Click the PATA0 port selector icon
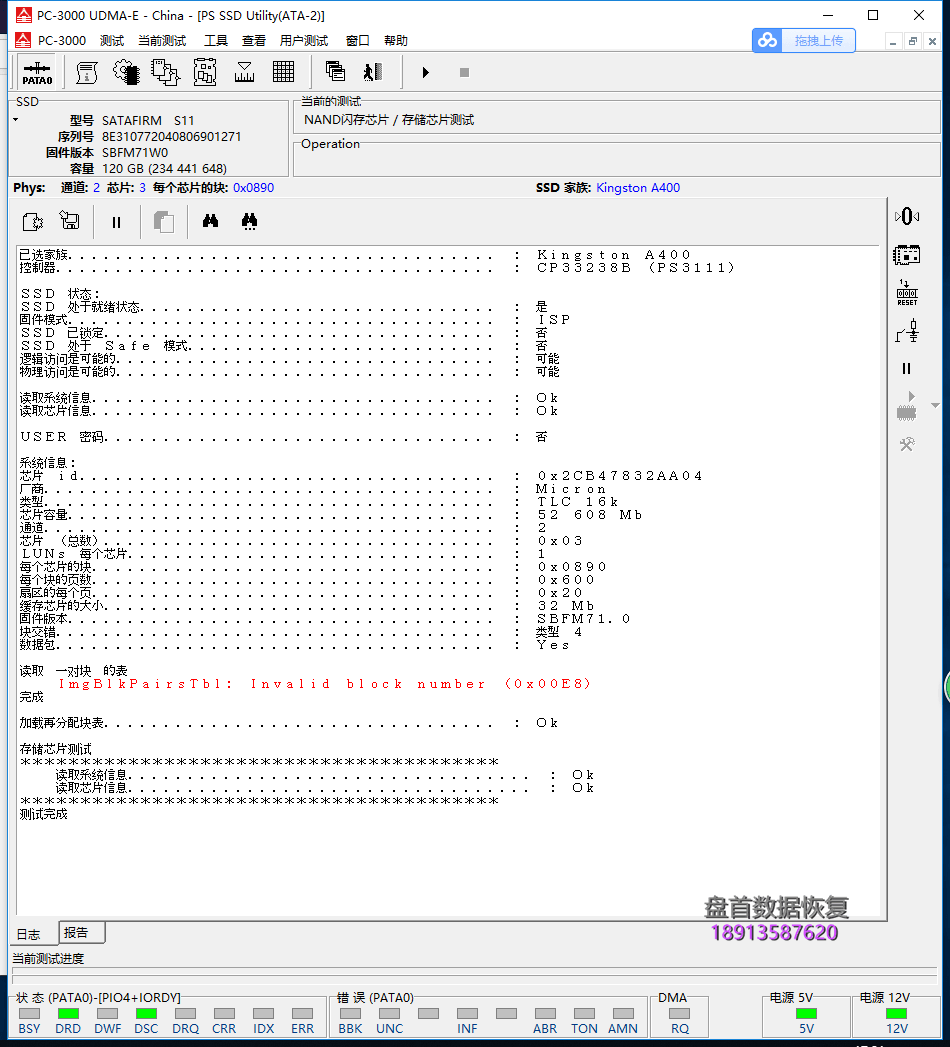The height and width of the screenshot is (1047, 950). coord(37,73)
